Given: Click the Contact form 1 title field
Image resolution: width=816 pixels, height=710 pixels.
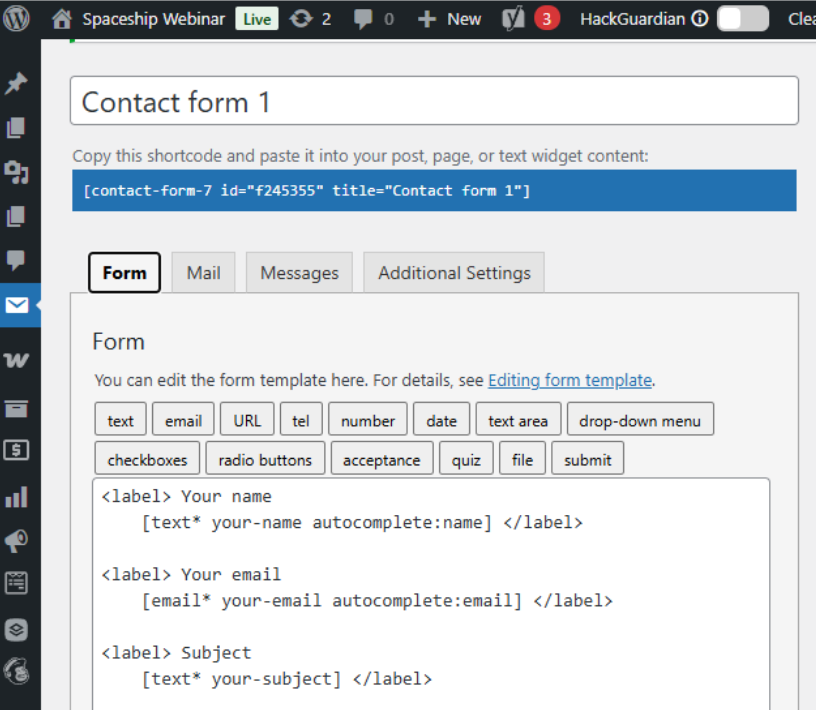Looking at the screenshot, I should [x=434, y=102].
